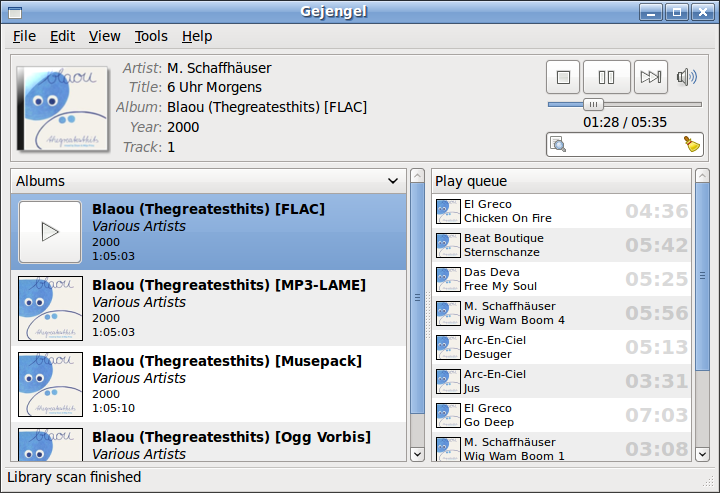The width and height of the screenshot is (720, 493).
Task: Open the volume speaker control
Action: tap(687, 77)
